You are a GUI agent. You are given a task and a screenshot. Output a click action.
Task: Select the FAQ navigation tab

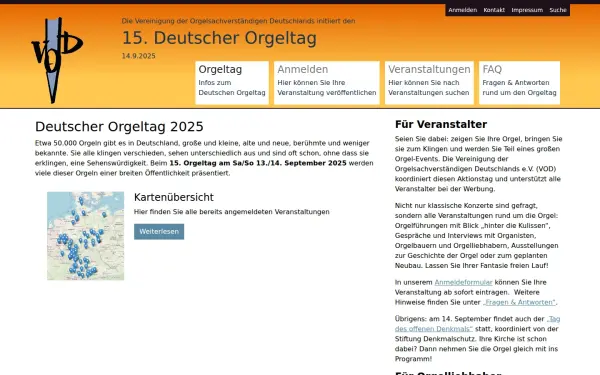coord(519,83)
